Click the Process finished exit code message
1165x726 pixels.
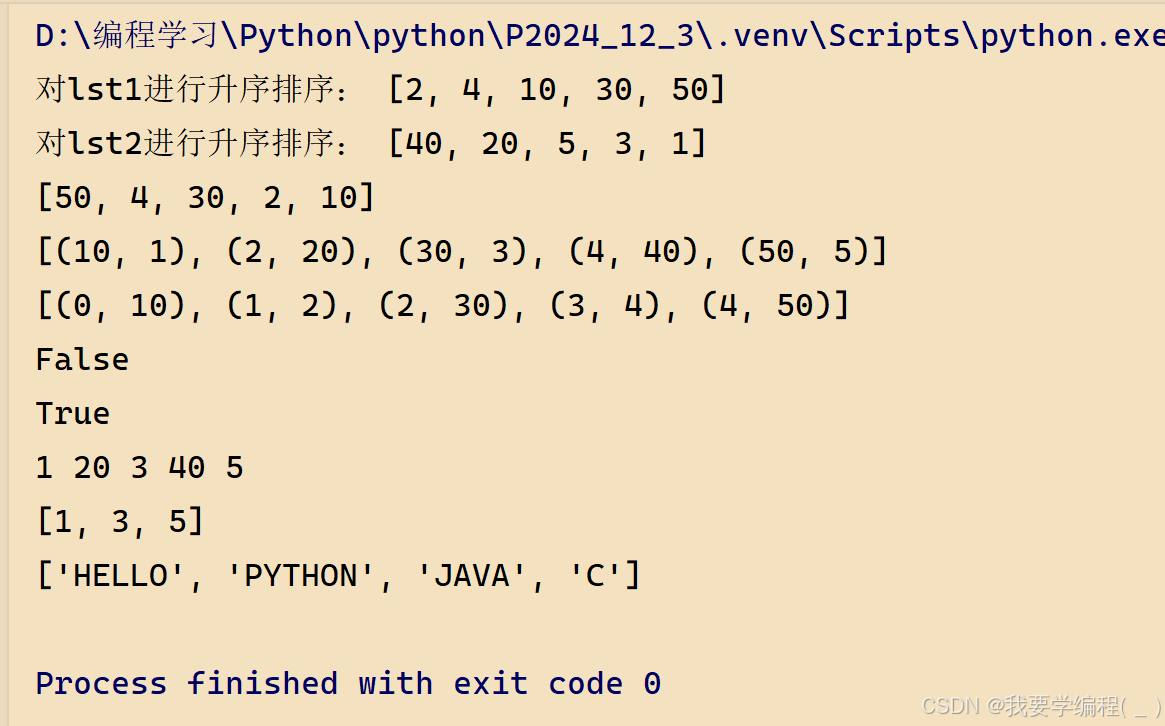coord(348,684)
